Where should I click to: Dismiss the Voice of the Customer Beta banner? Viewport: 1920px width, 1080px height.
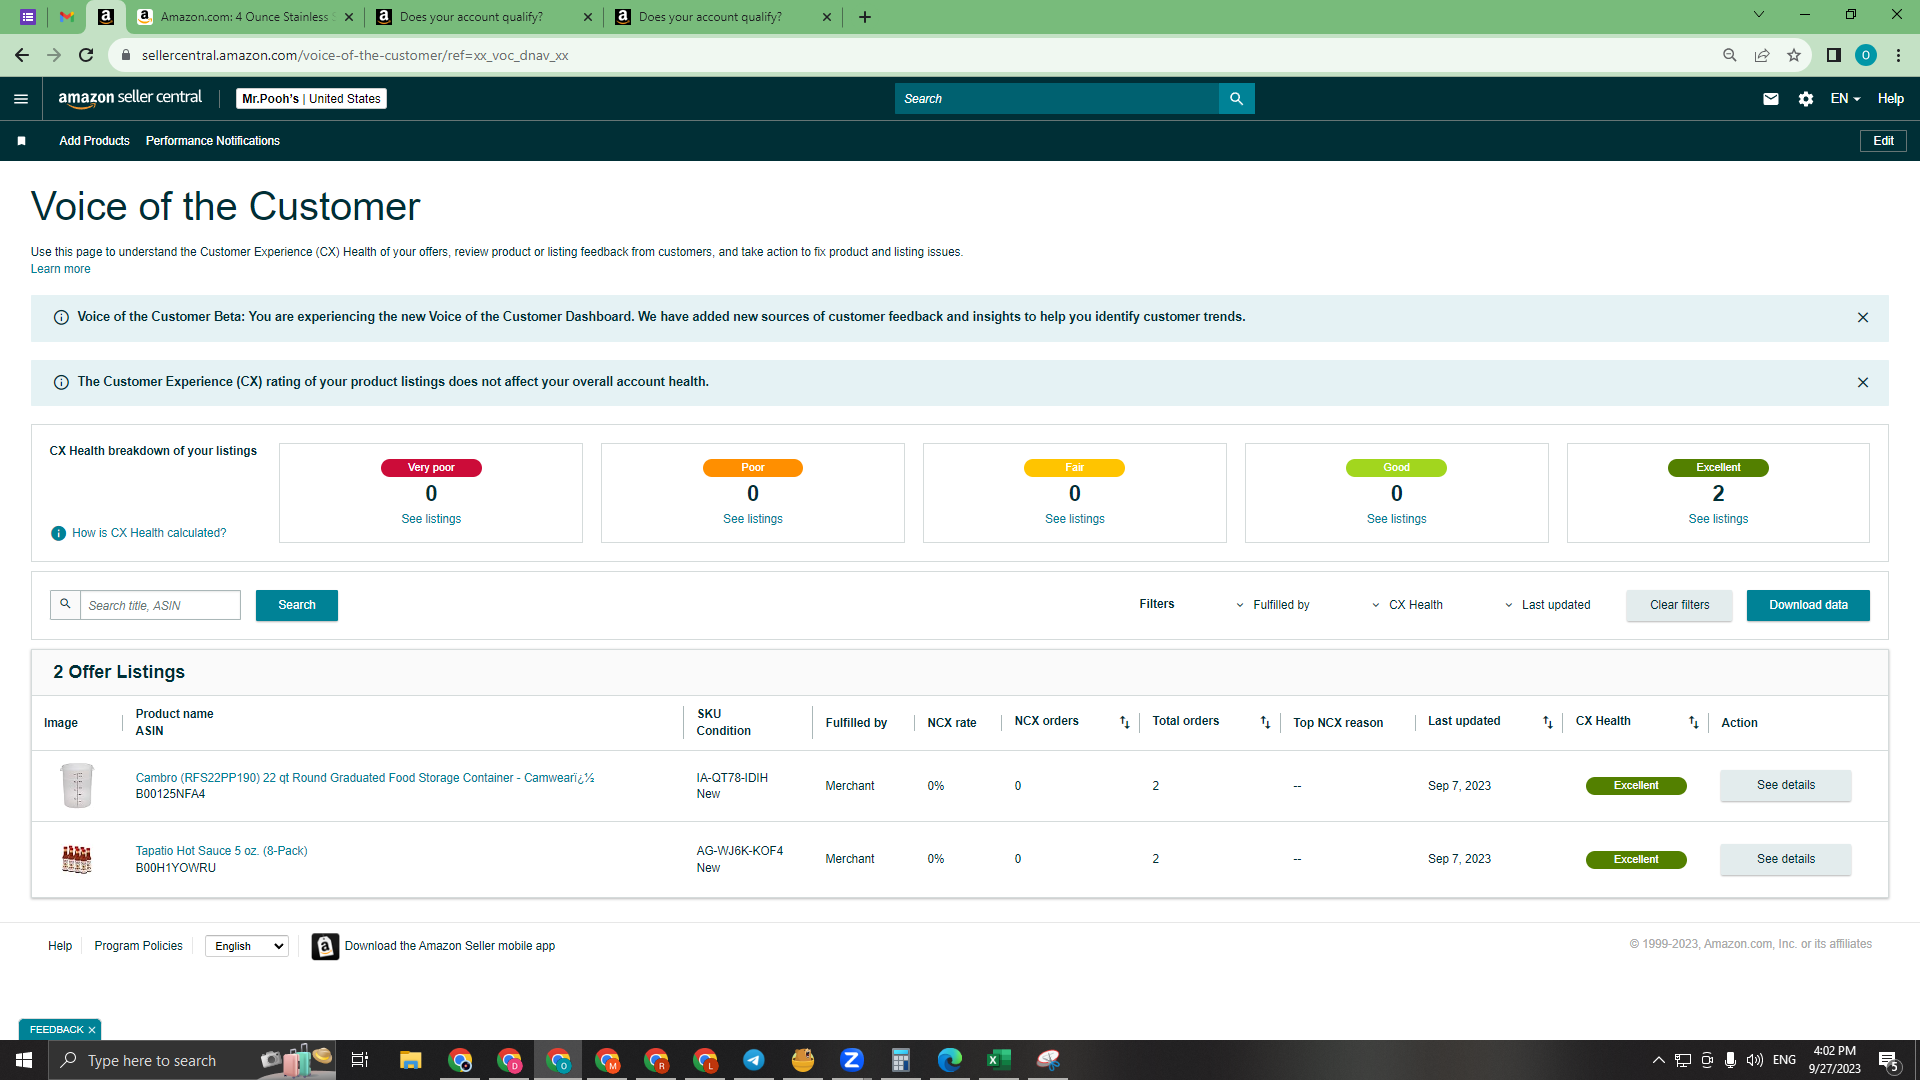(1862, 318)
